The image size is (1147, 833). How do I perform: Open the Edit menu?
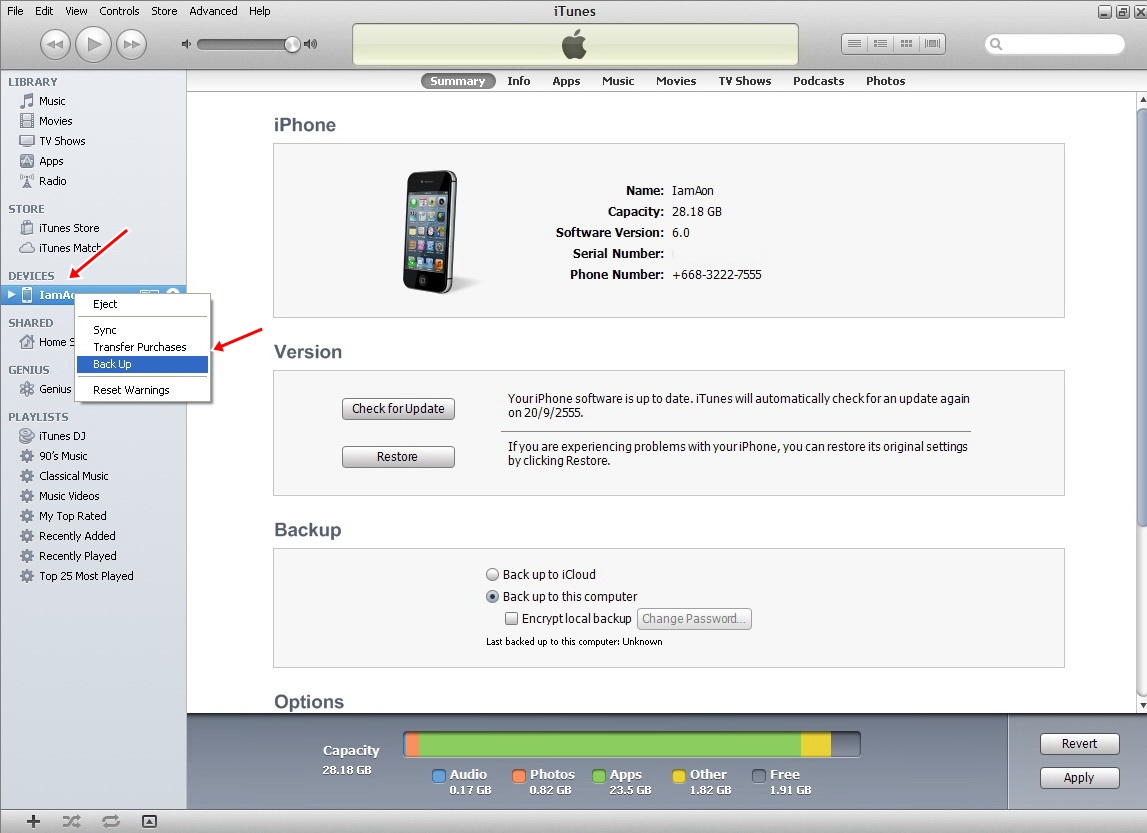click(x=44, y=11)
